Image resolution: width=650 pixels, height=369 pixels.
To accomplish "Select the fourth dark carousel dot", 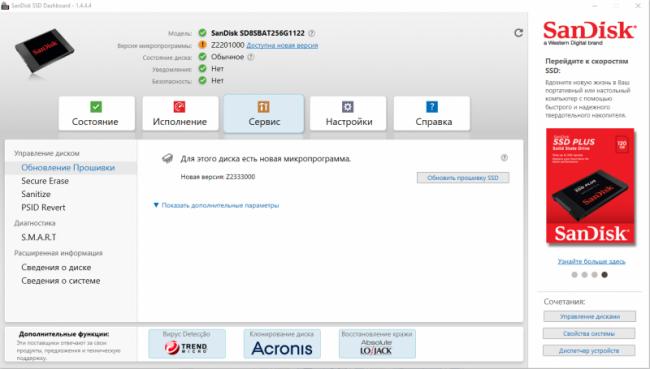I will click(x=604, y=274).
